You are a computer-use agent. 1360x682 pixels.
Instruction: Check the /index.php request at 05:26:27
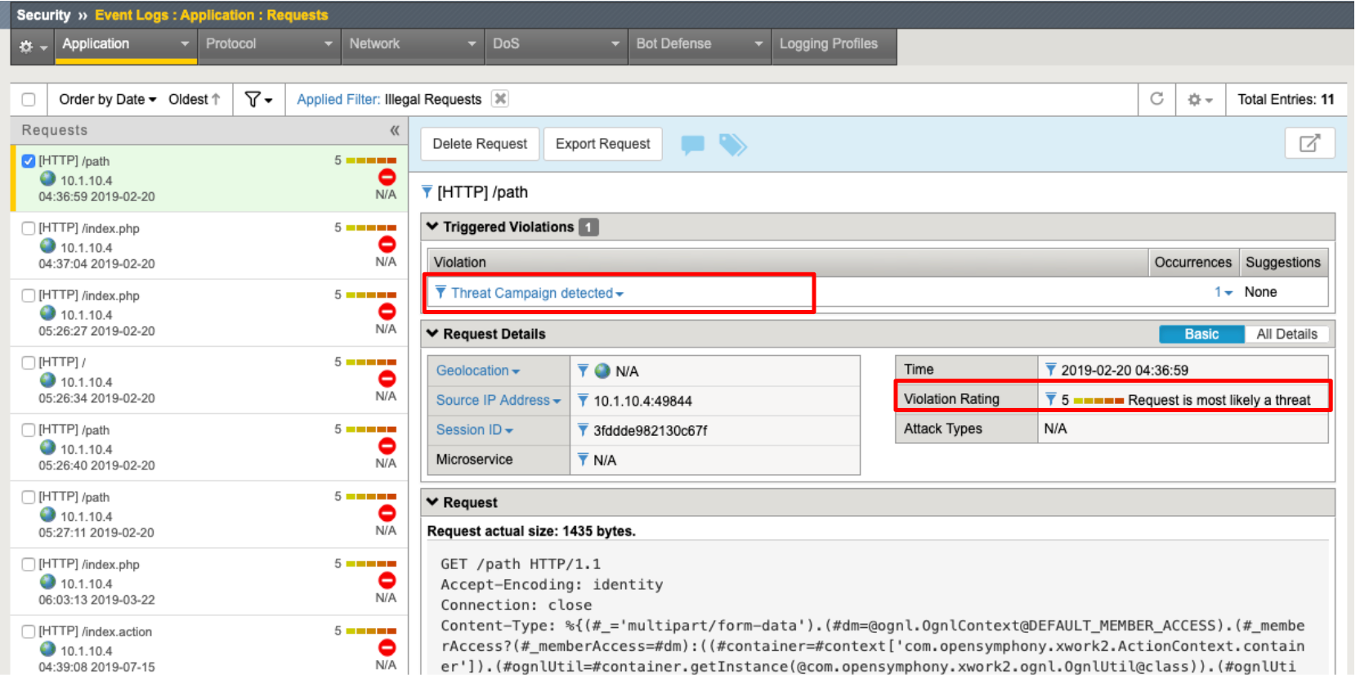pyautogui.click(x=28, y=295)
